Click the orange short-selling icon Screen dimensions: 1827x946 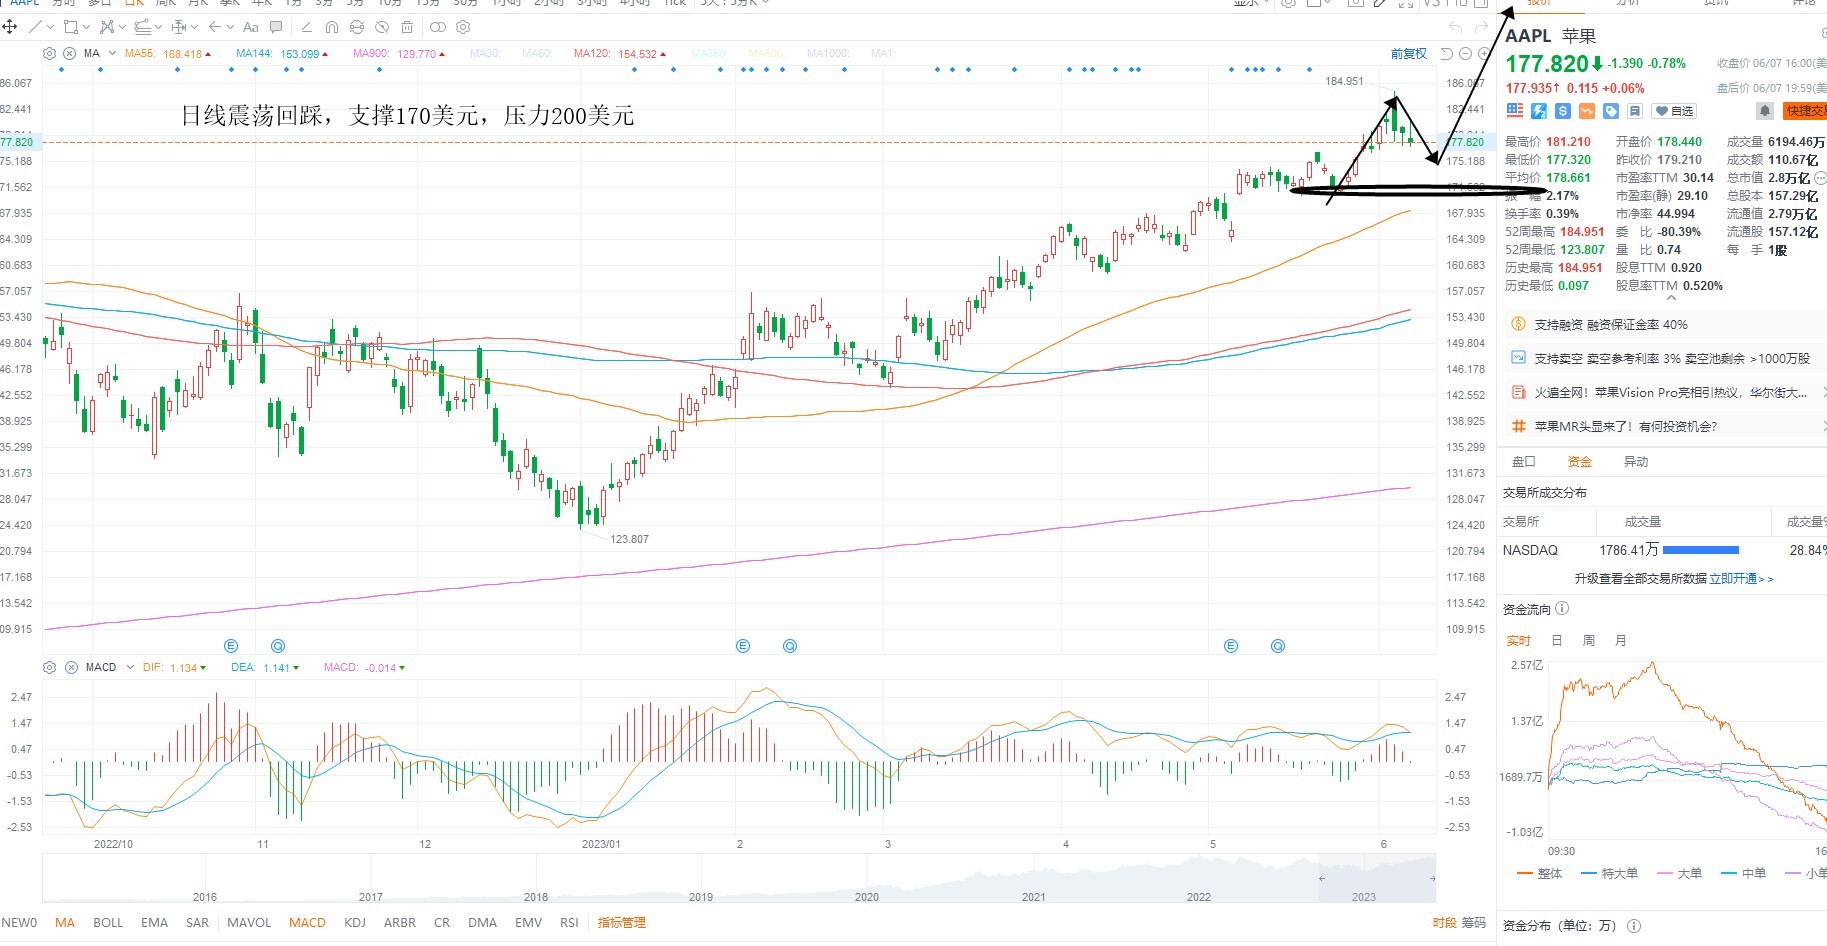[x=1587, y=111]
